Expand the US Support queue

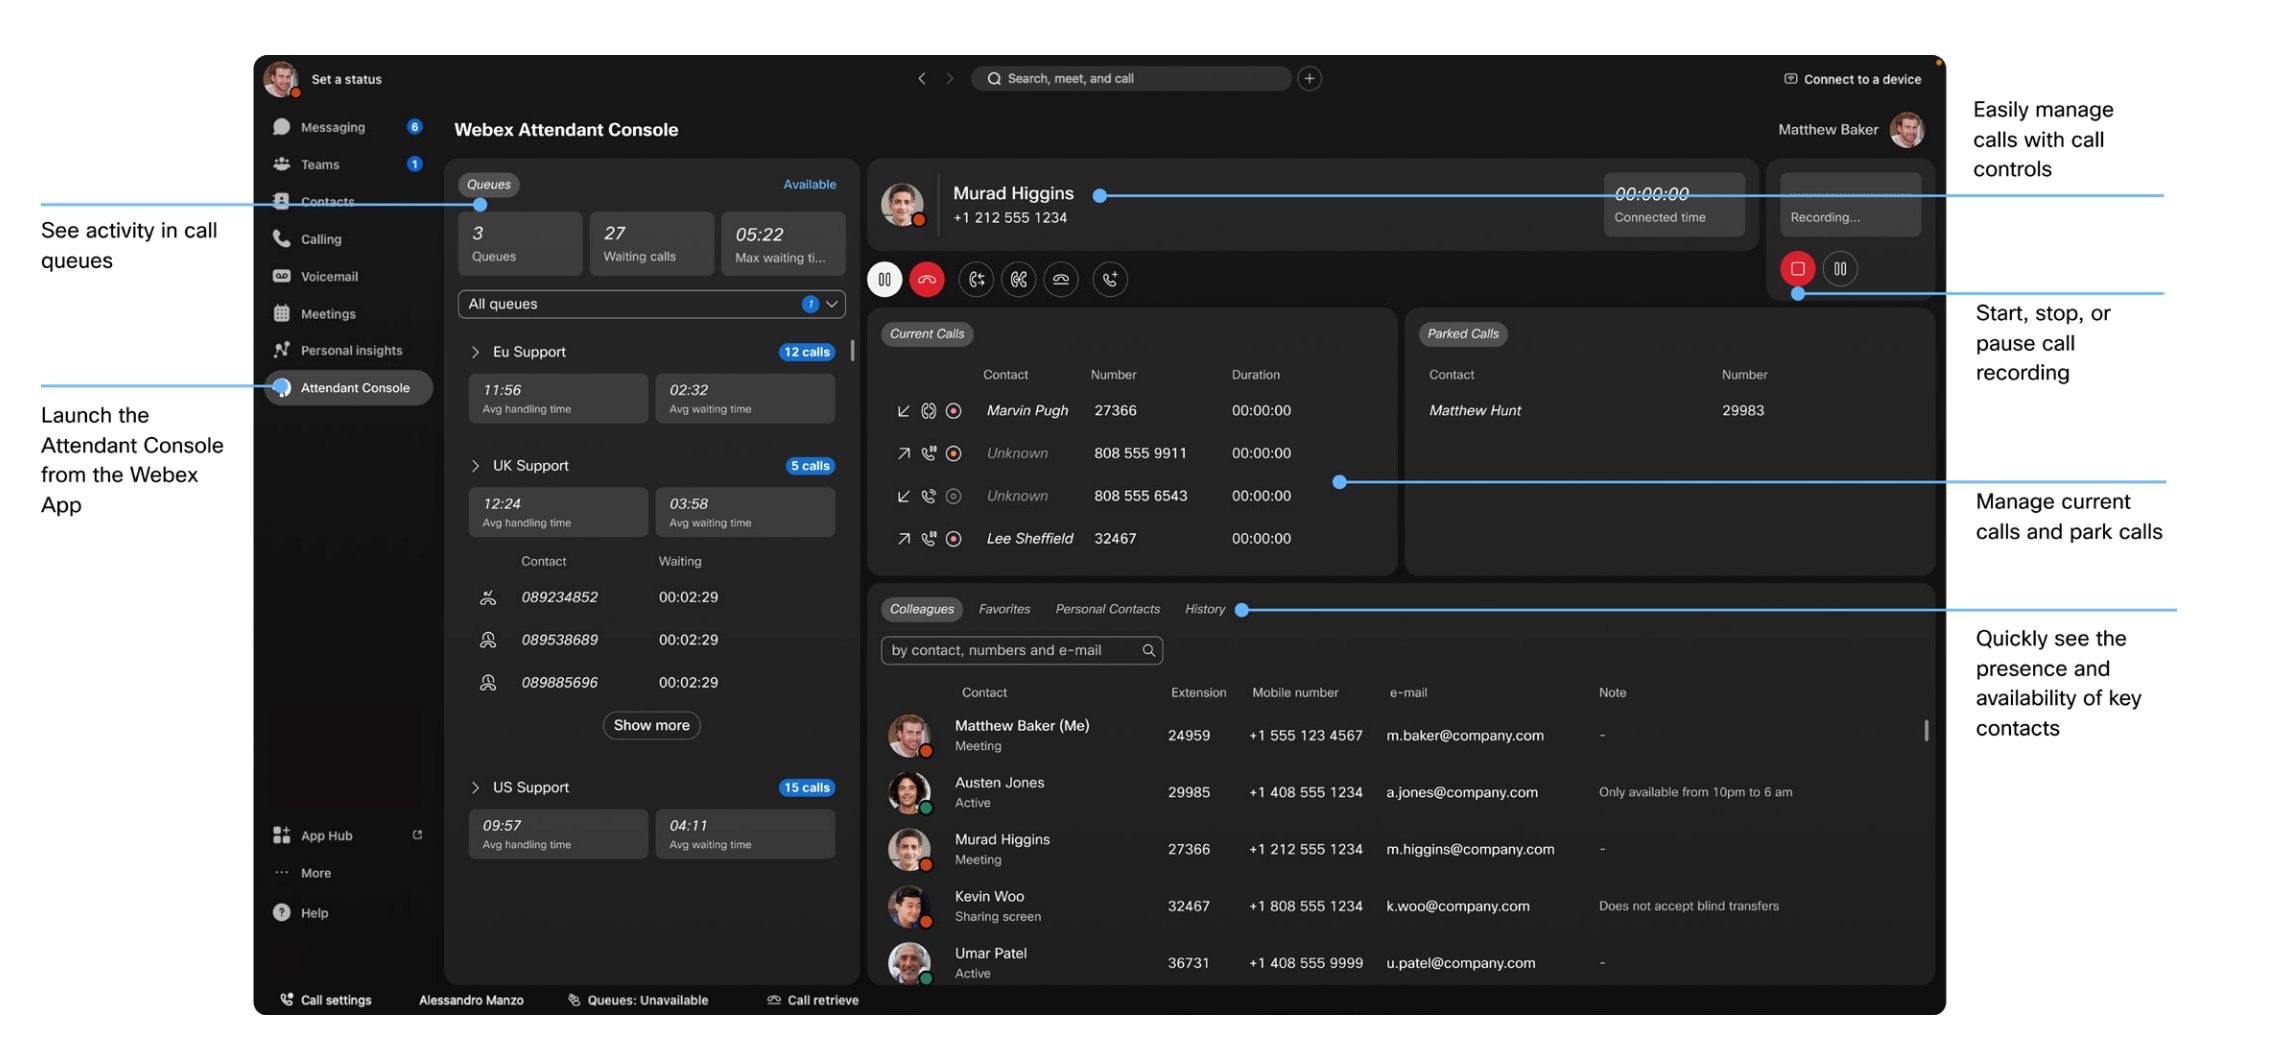(476, 788)
